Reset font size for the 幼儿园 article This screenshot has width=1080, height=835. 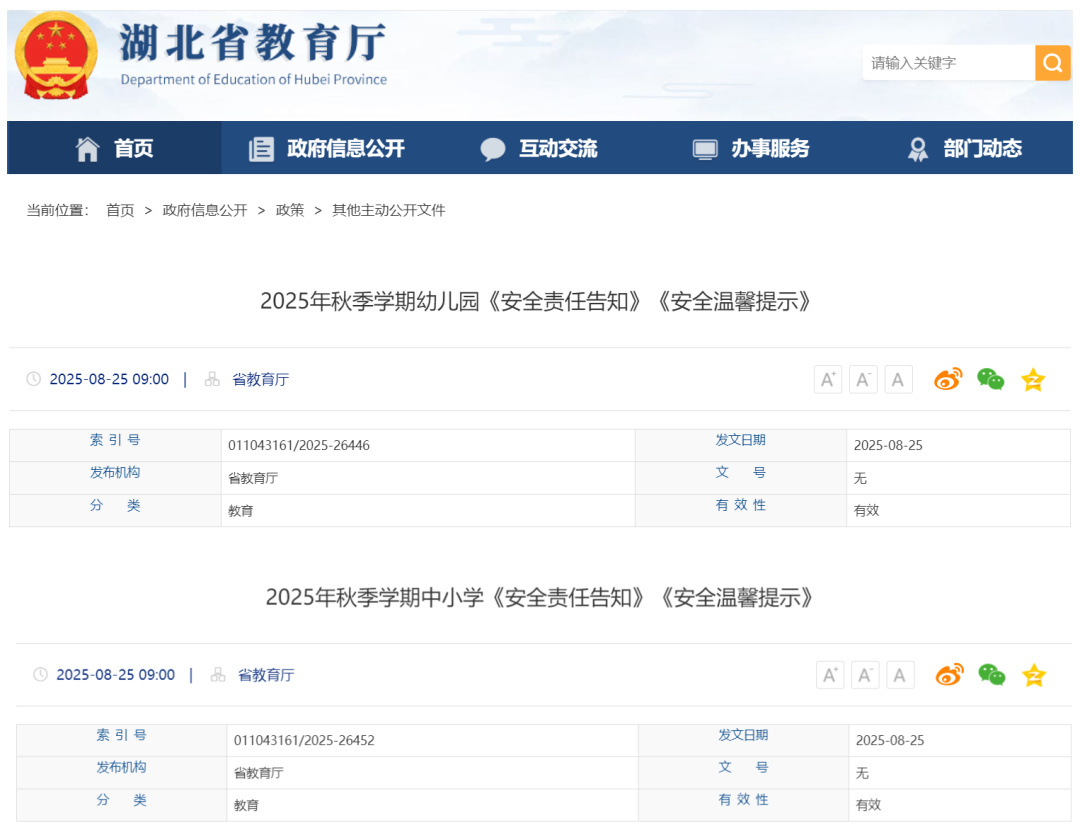tap(898, 380)
